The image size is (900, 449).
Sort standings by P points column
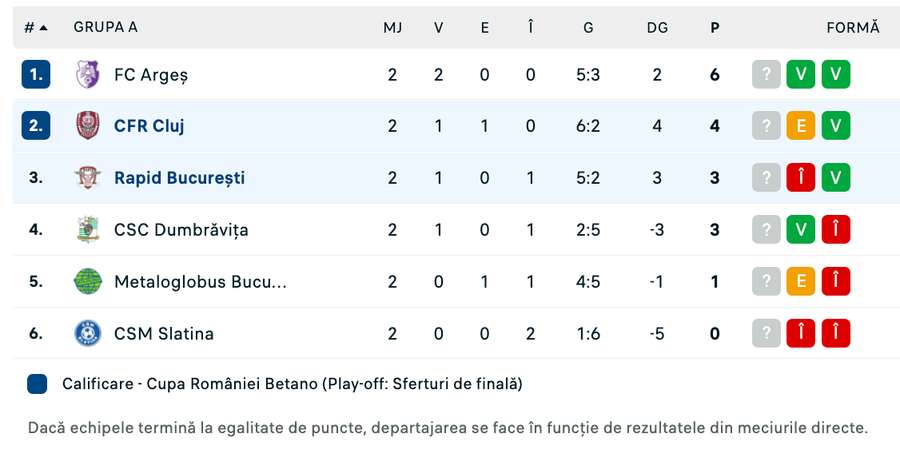point(714,27)
